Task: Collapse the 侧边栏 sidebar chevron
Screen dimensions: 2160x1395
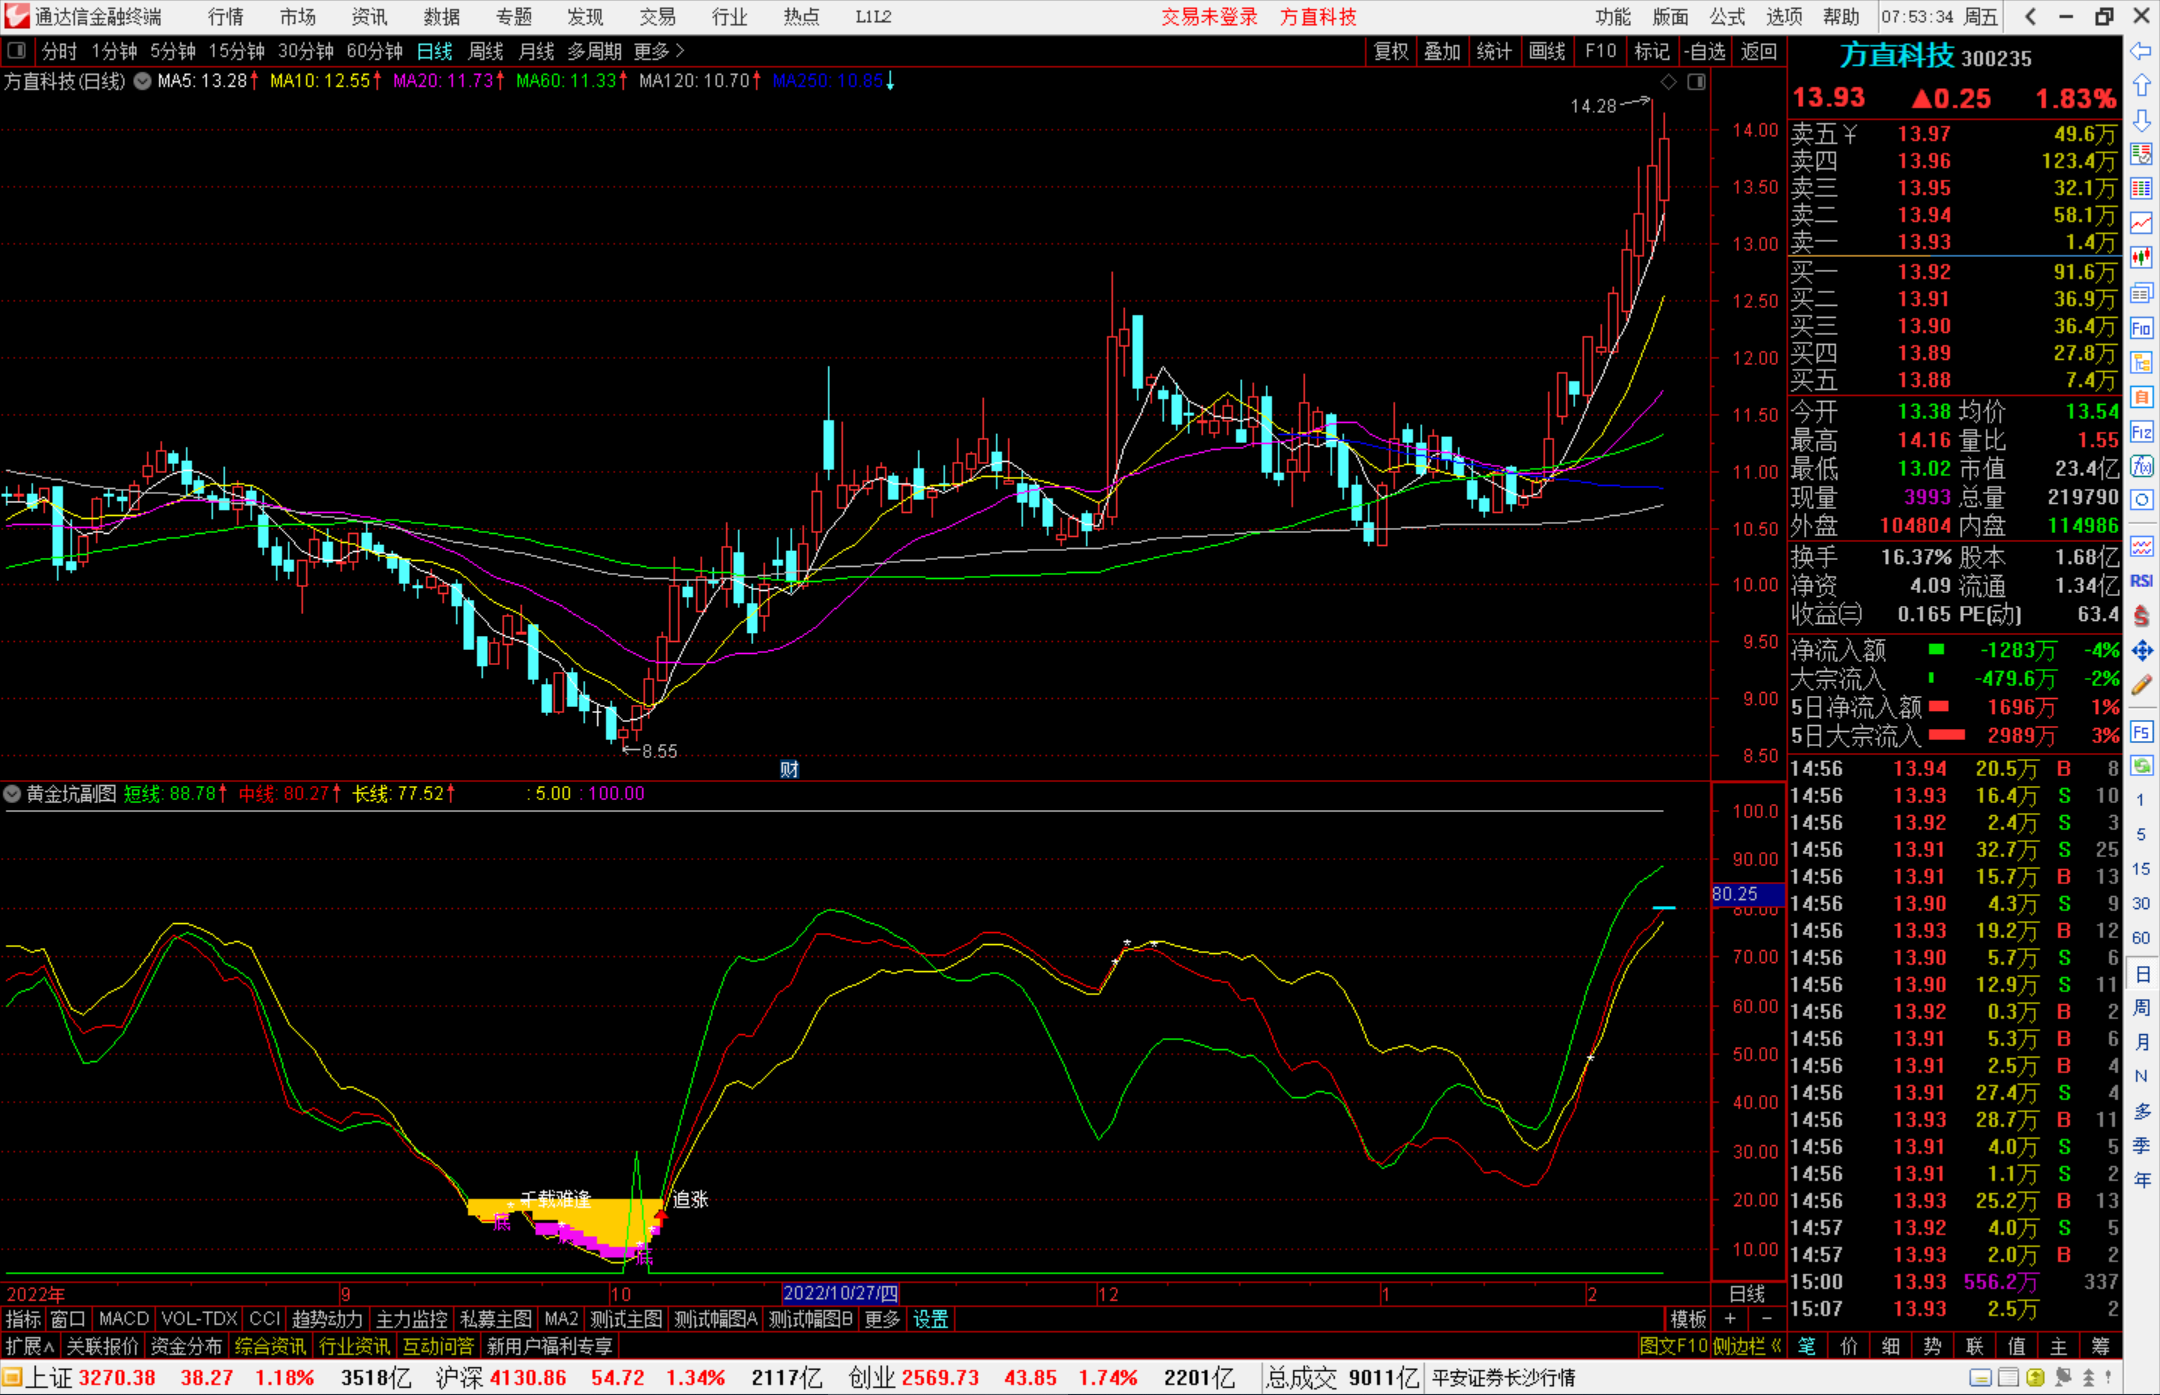Action: (x=1776, y=1346)
